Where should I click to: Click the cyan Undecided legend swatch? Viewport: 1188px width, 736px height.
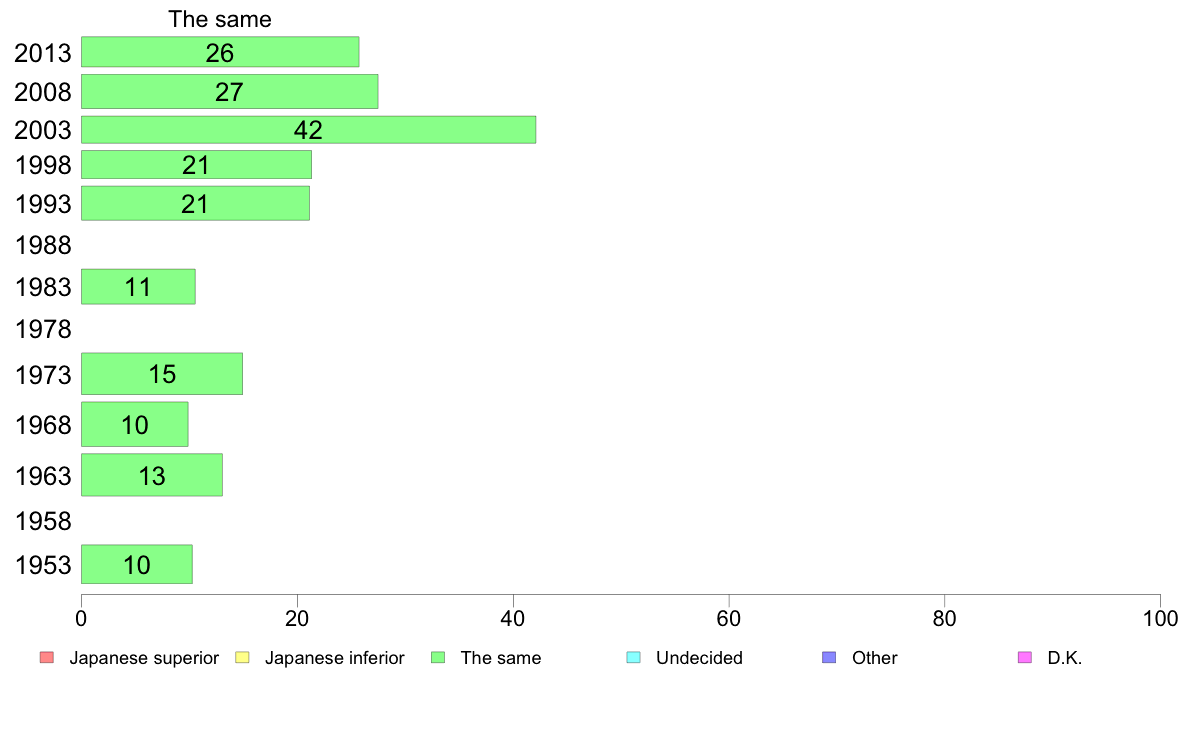[x=633, y=657]
